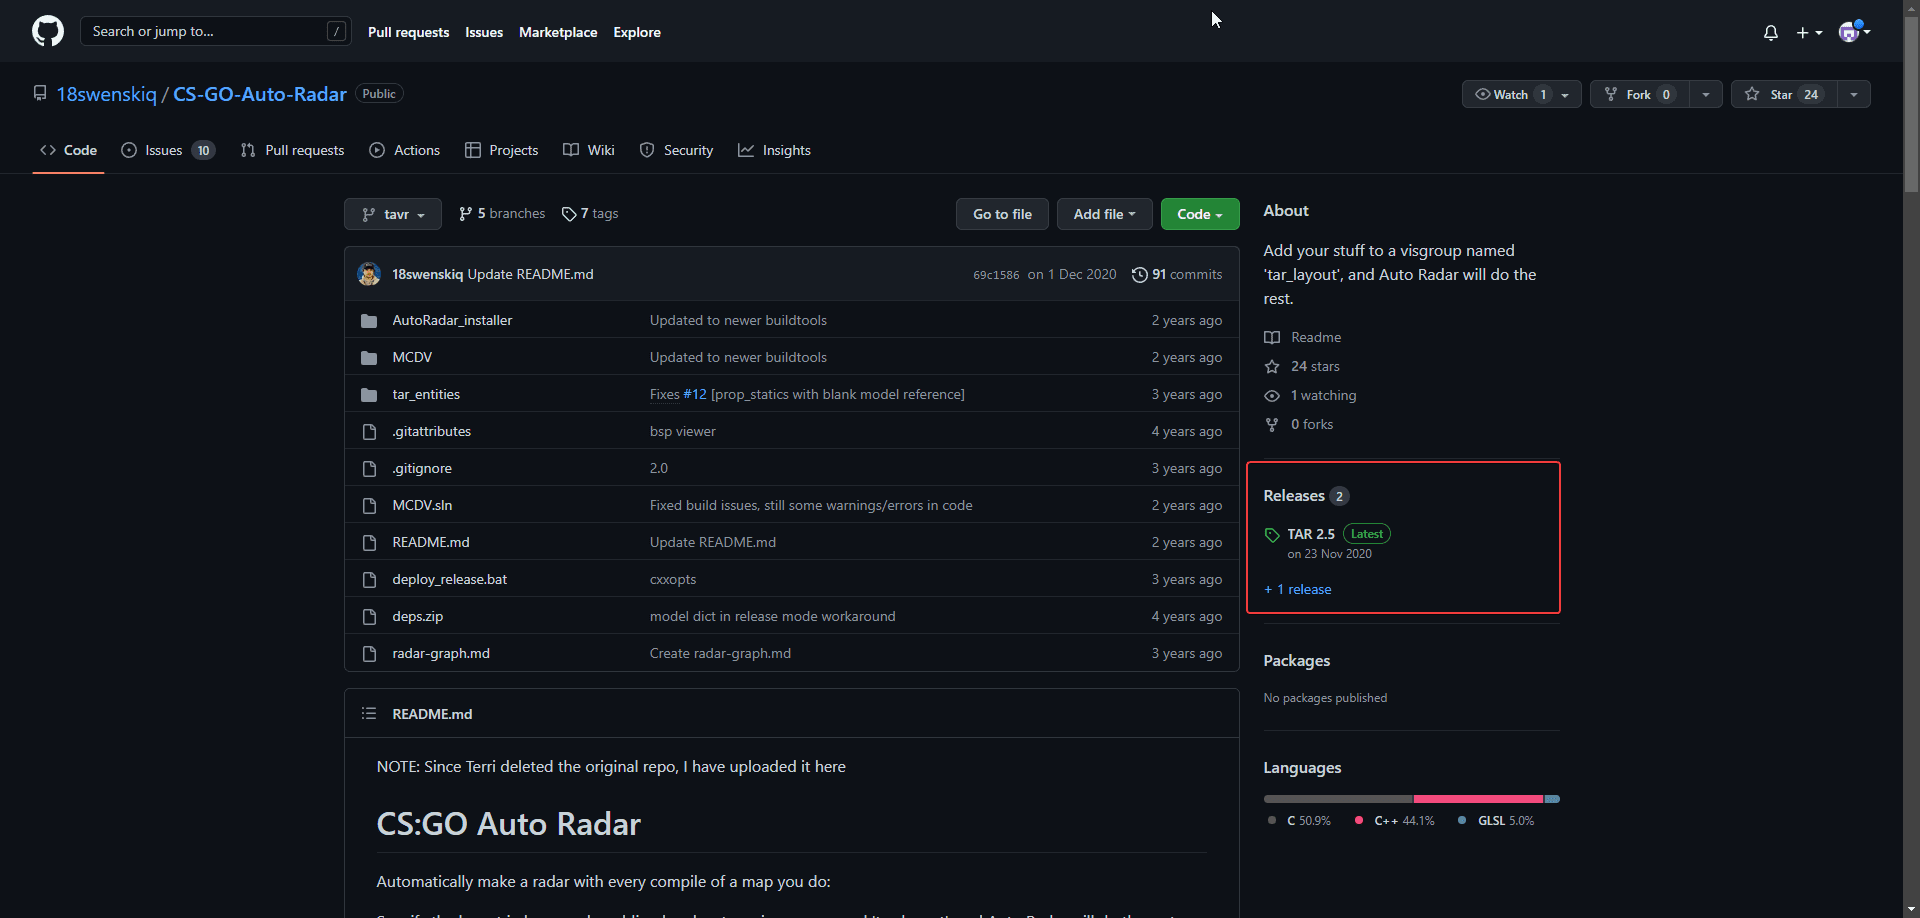The height and width of the screenshot is (918, 1920).
Task: Focus the 'Search or jump to' field
Action: point(205,31)
